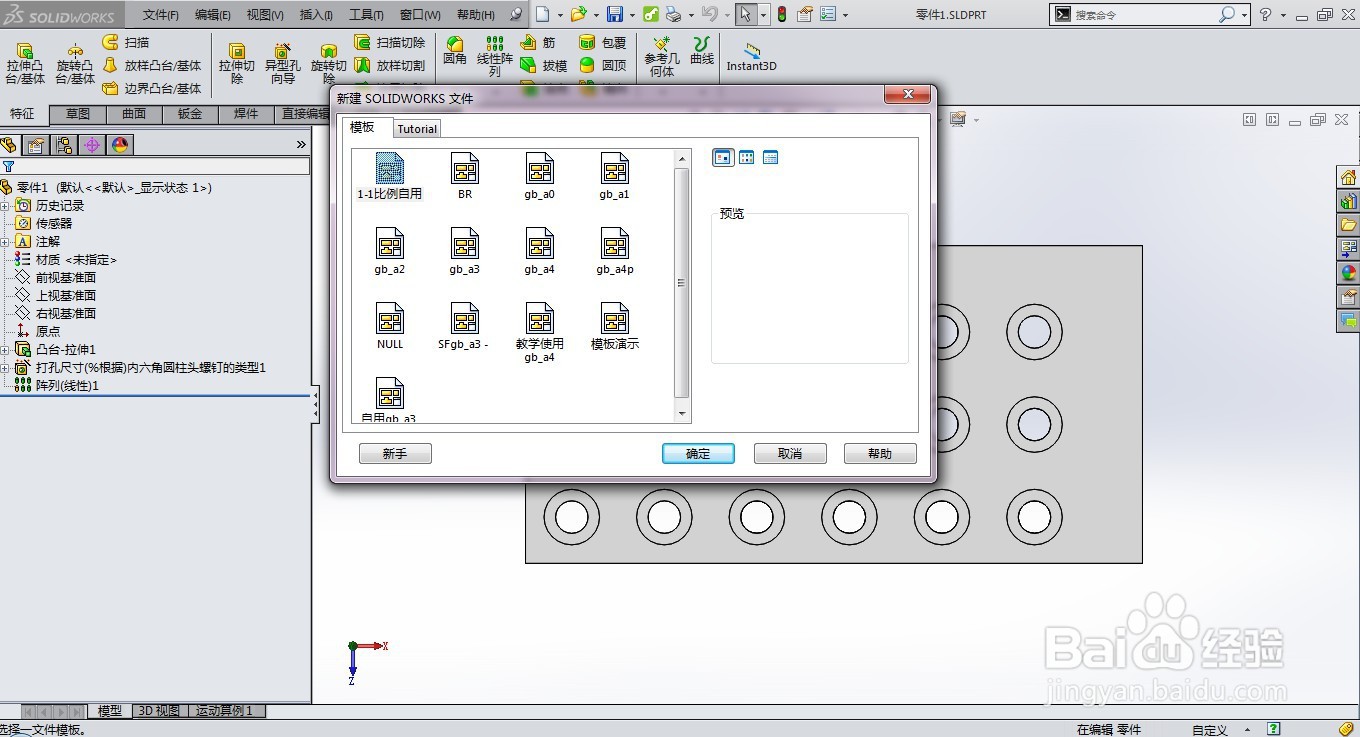1360x737 pixels.
Task: Open the Curves tool (曲线)
Action: point(703,51)
